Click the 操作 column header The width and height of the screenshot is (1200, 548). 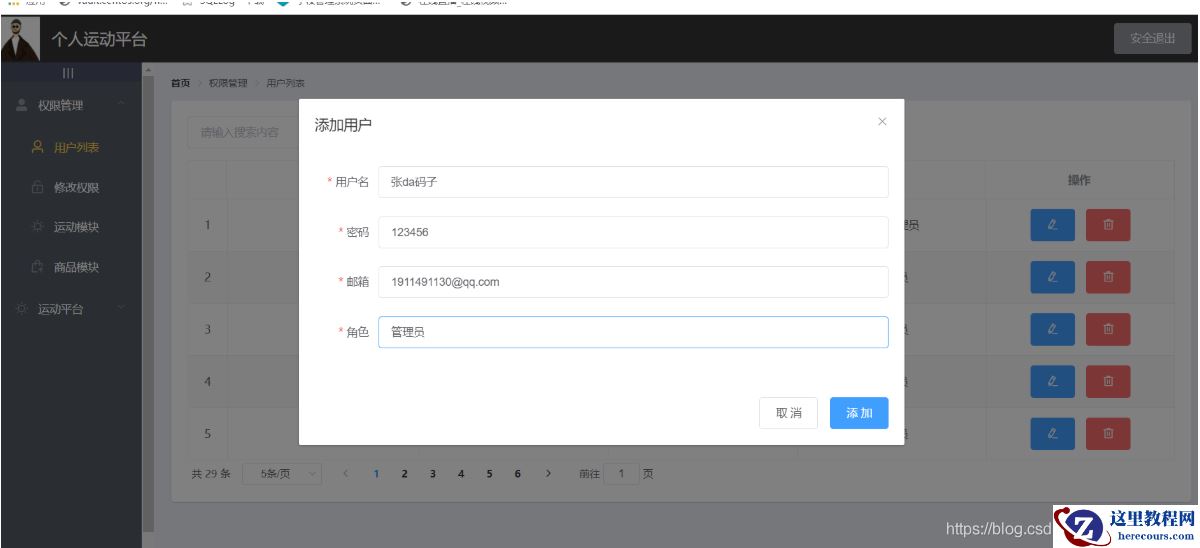pos(1079,180)
